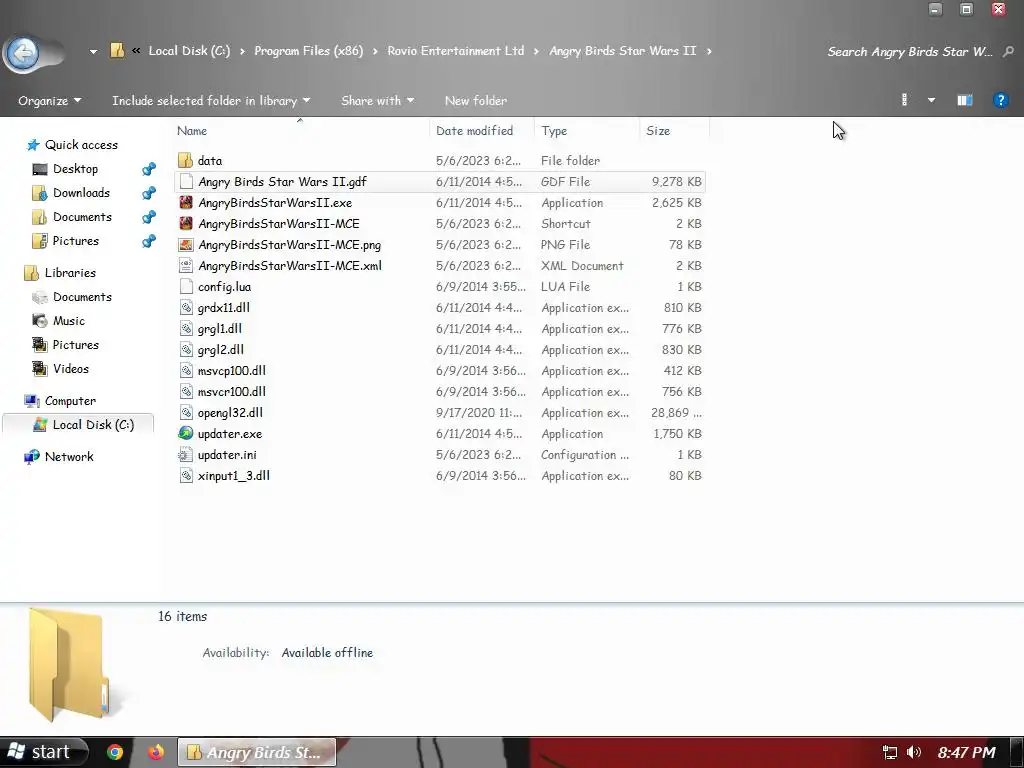This screenshot has height=768, width=1024.
Task: Expand arrow after Program Files (x86) breadcrumb
Action: (376, 51)
